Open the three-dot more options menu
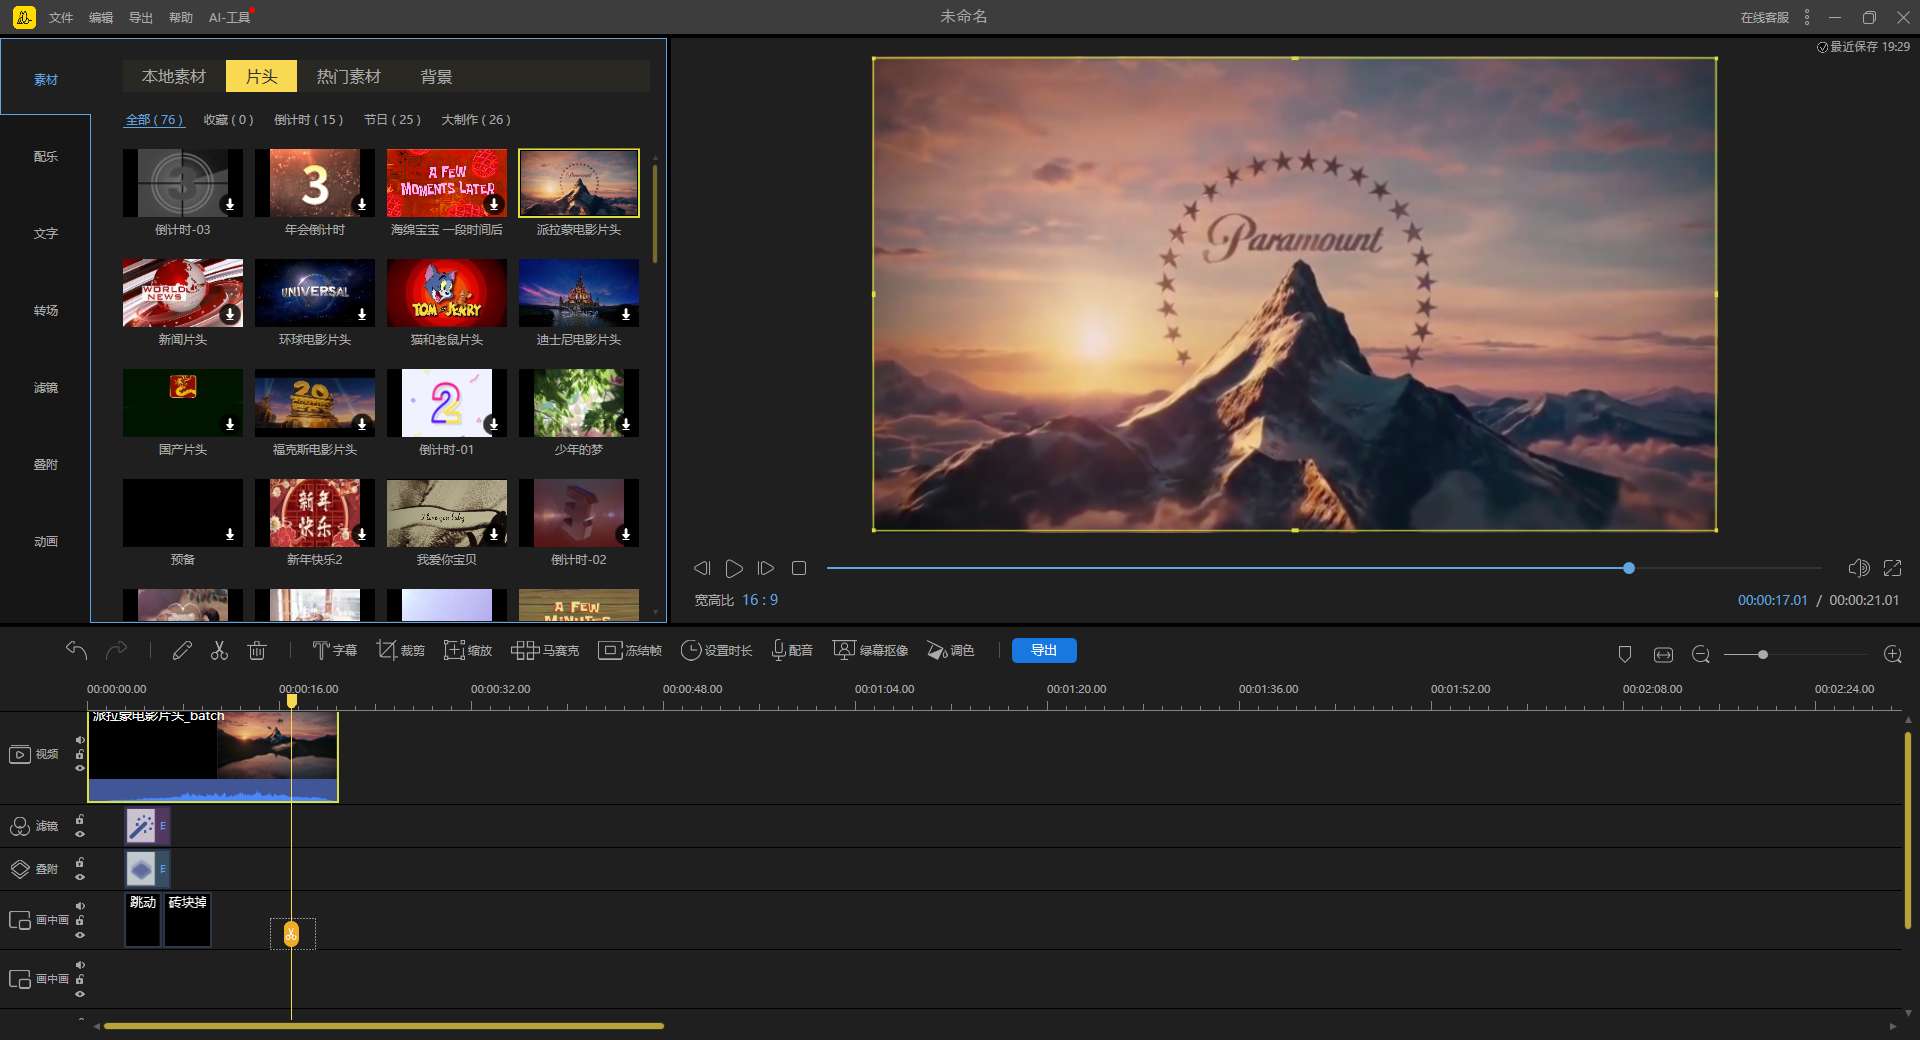1920x1040 pixels. (1807, 17)
